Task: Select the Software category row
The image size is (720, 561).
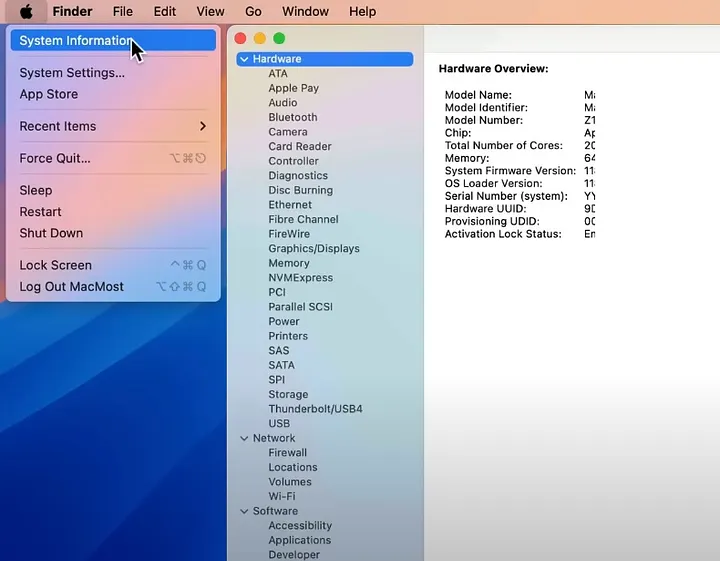Action: (x=276, y=511)
